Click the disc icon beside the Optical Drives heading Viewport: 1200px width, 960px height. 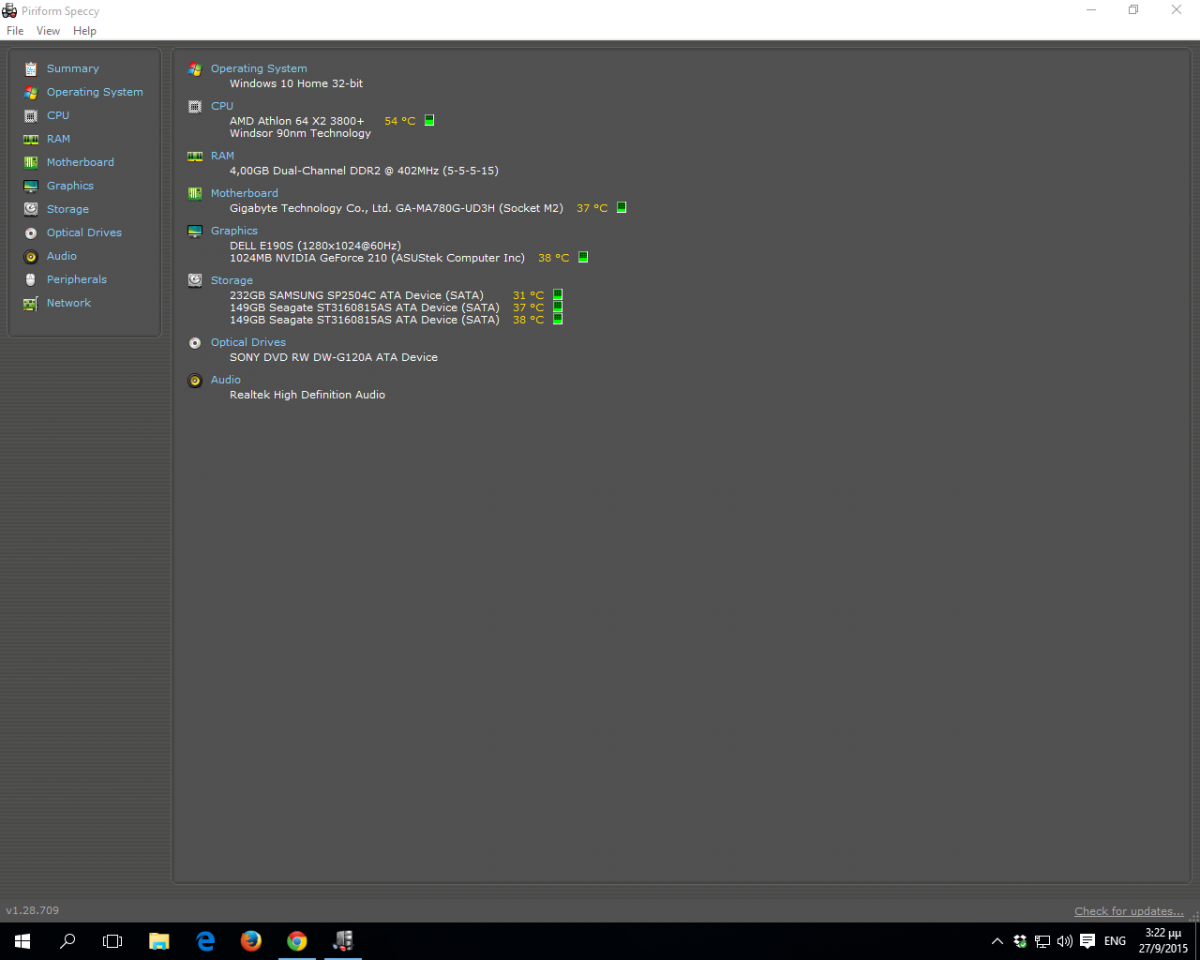[x=195, y=342]
